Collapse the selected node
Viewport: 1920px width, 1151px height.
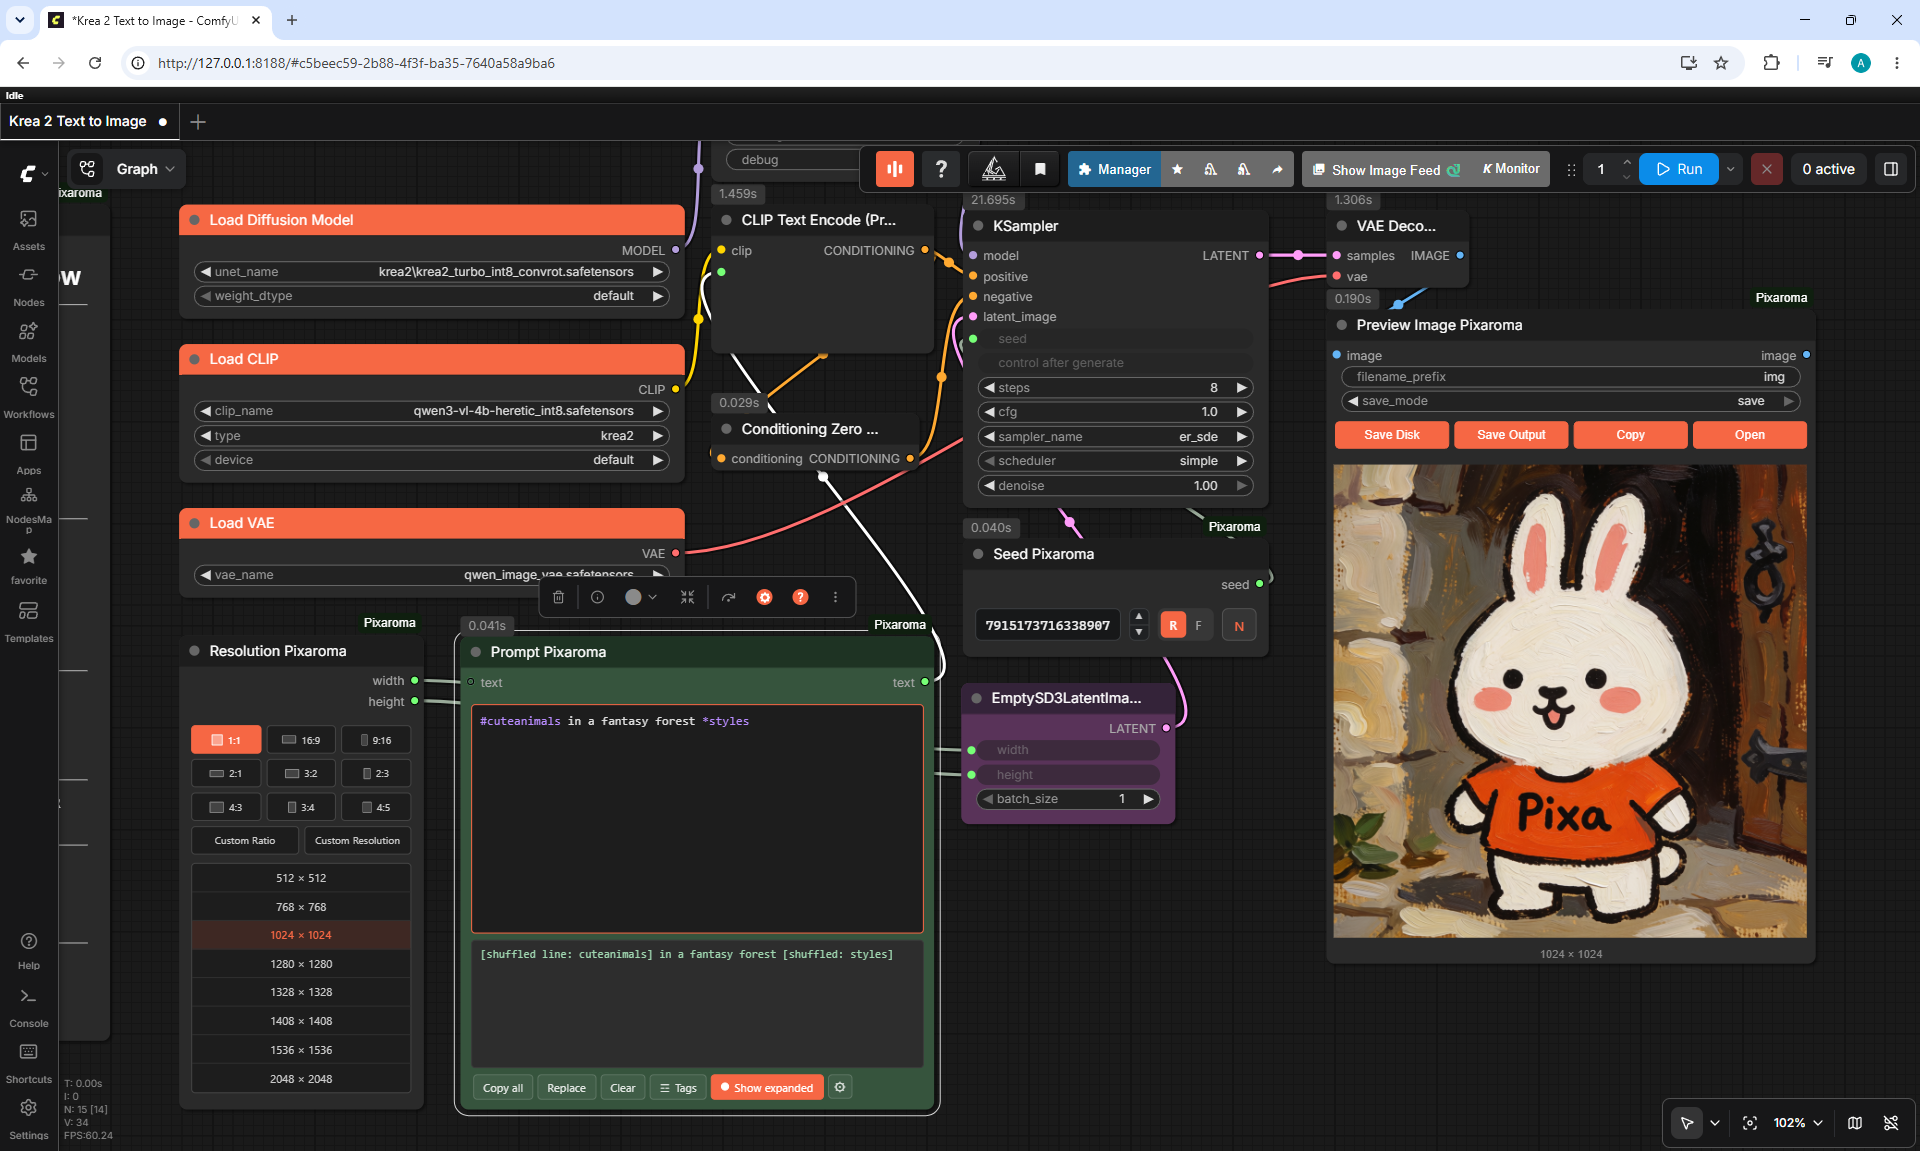(687, 597)
